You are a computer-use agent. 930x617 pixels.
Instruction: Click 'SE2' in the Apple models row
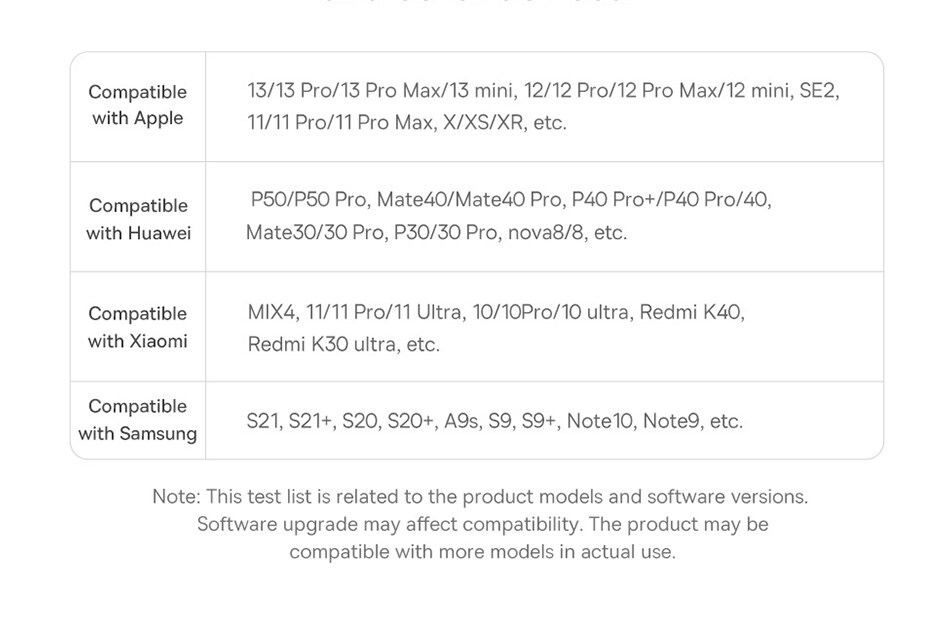point(818,91)
